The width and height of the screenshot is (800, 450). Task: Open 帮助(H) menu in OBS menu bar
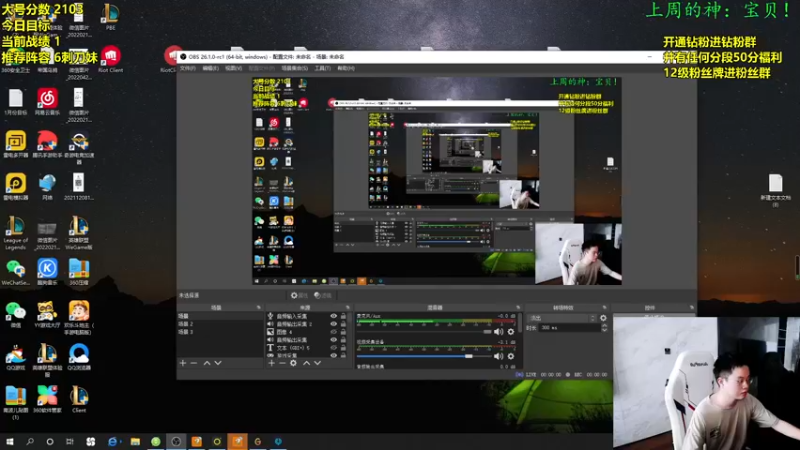pos(345,68)
